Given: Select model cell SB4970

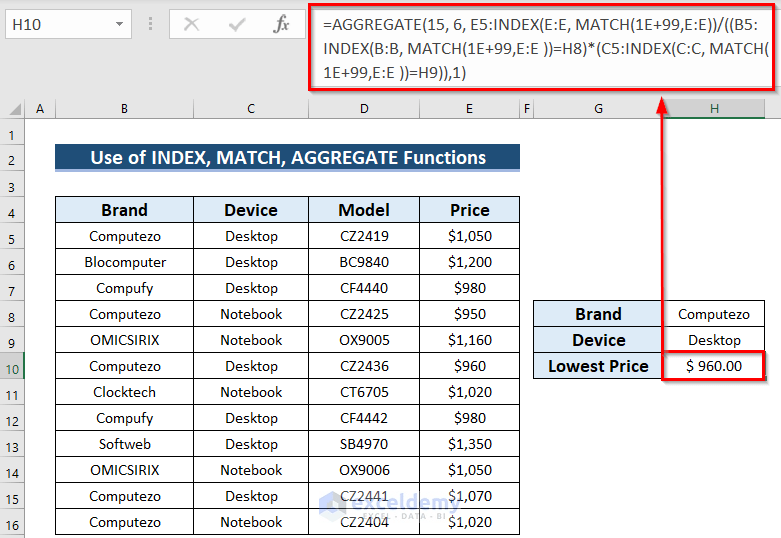Looking at the screenshot, I should coord(364,444).
